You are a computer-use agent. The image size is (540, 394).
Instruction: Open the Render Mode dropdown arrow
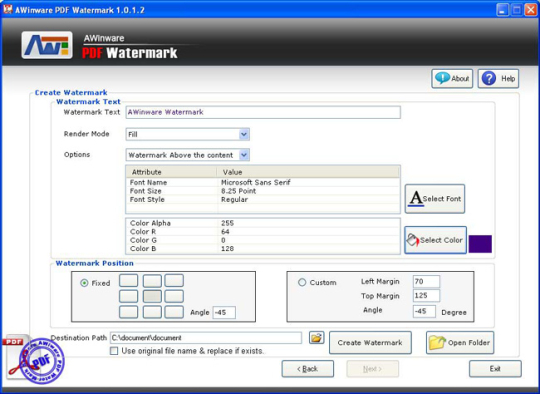click(x=244, y=134)
